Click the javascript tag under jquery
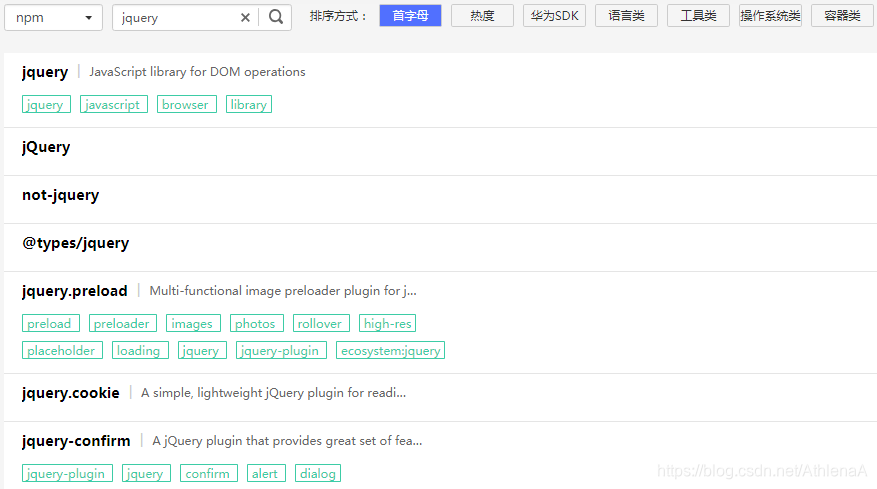This screenshot has width=877, height=489. click(114, 105)
